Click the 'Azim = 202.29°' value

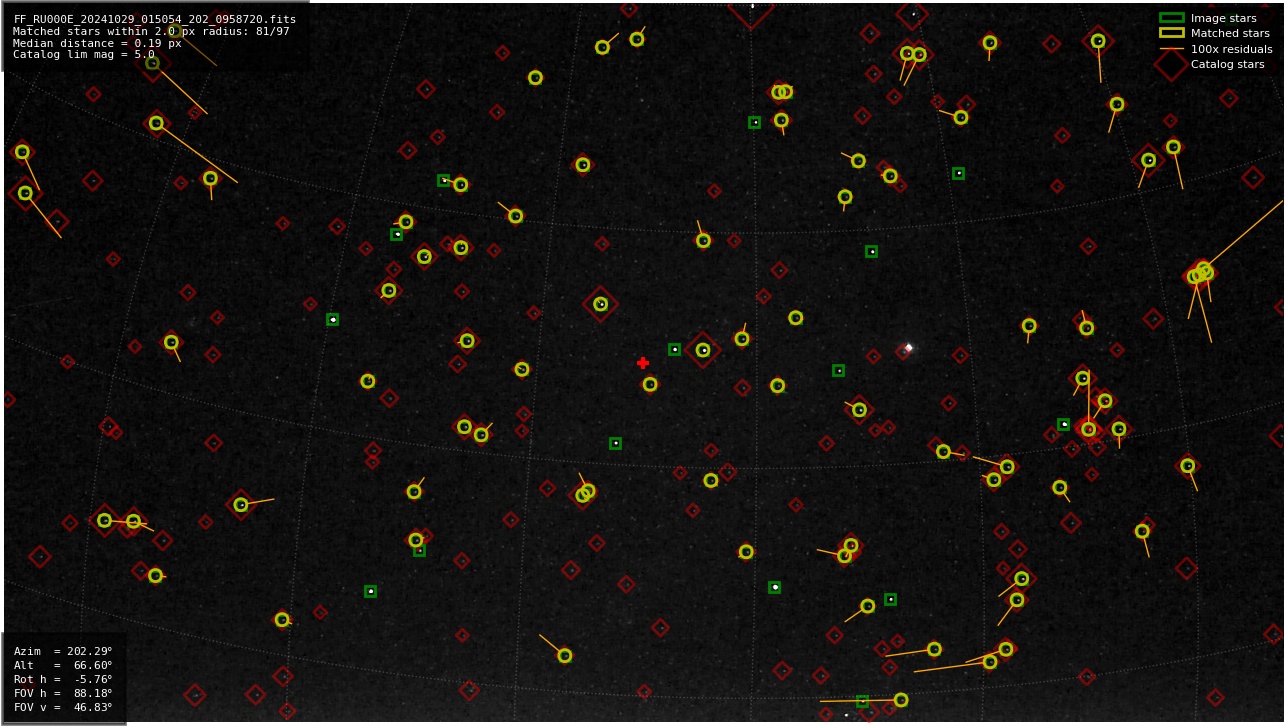coord(63,651)
